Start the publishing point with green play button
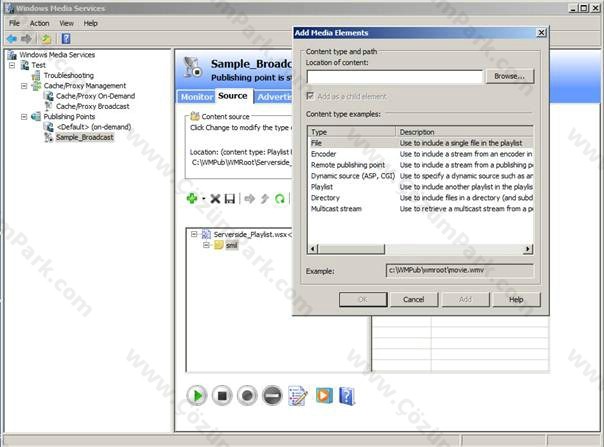This screenshot has height=447, width=604. [x=197, y=396]
